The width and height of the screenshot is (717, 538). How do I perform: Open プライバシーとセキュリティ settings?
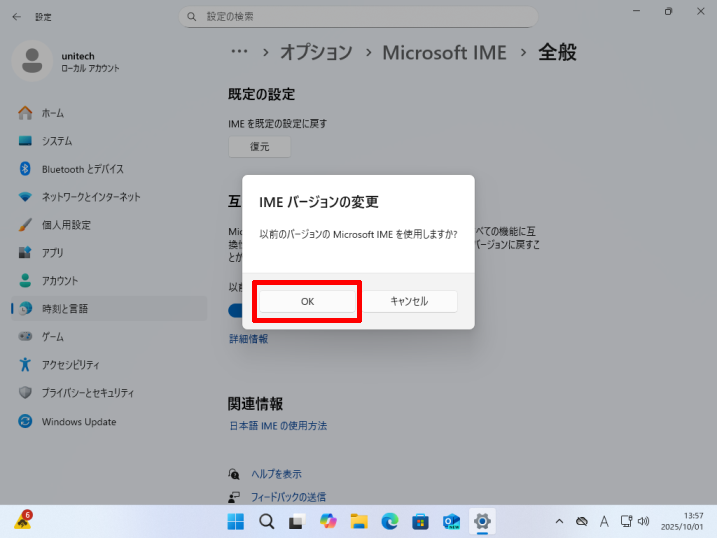87,393
